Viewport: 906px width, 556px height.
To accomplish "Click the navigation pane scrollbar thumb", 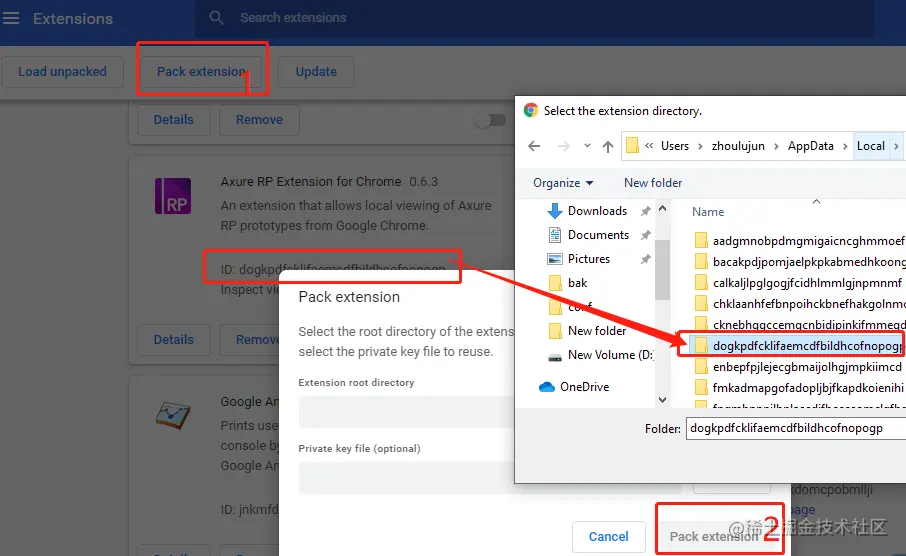I will pyautogui.click(x=662, y=270).
